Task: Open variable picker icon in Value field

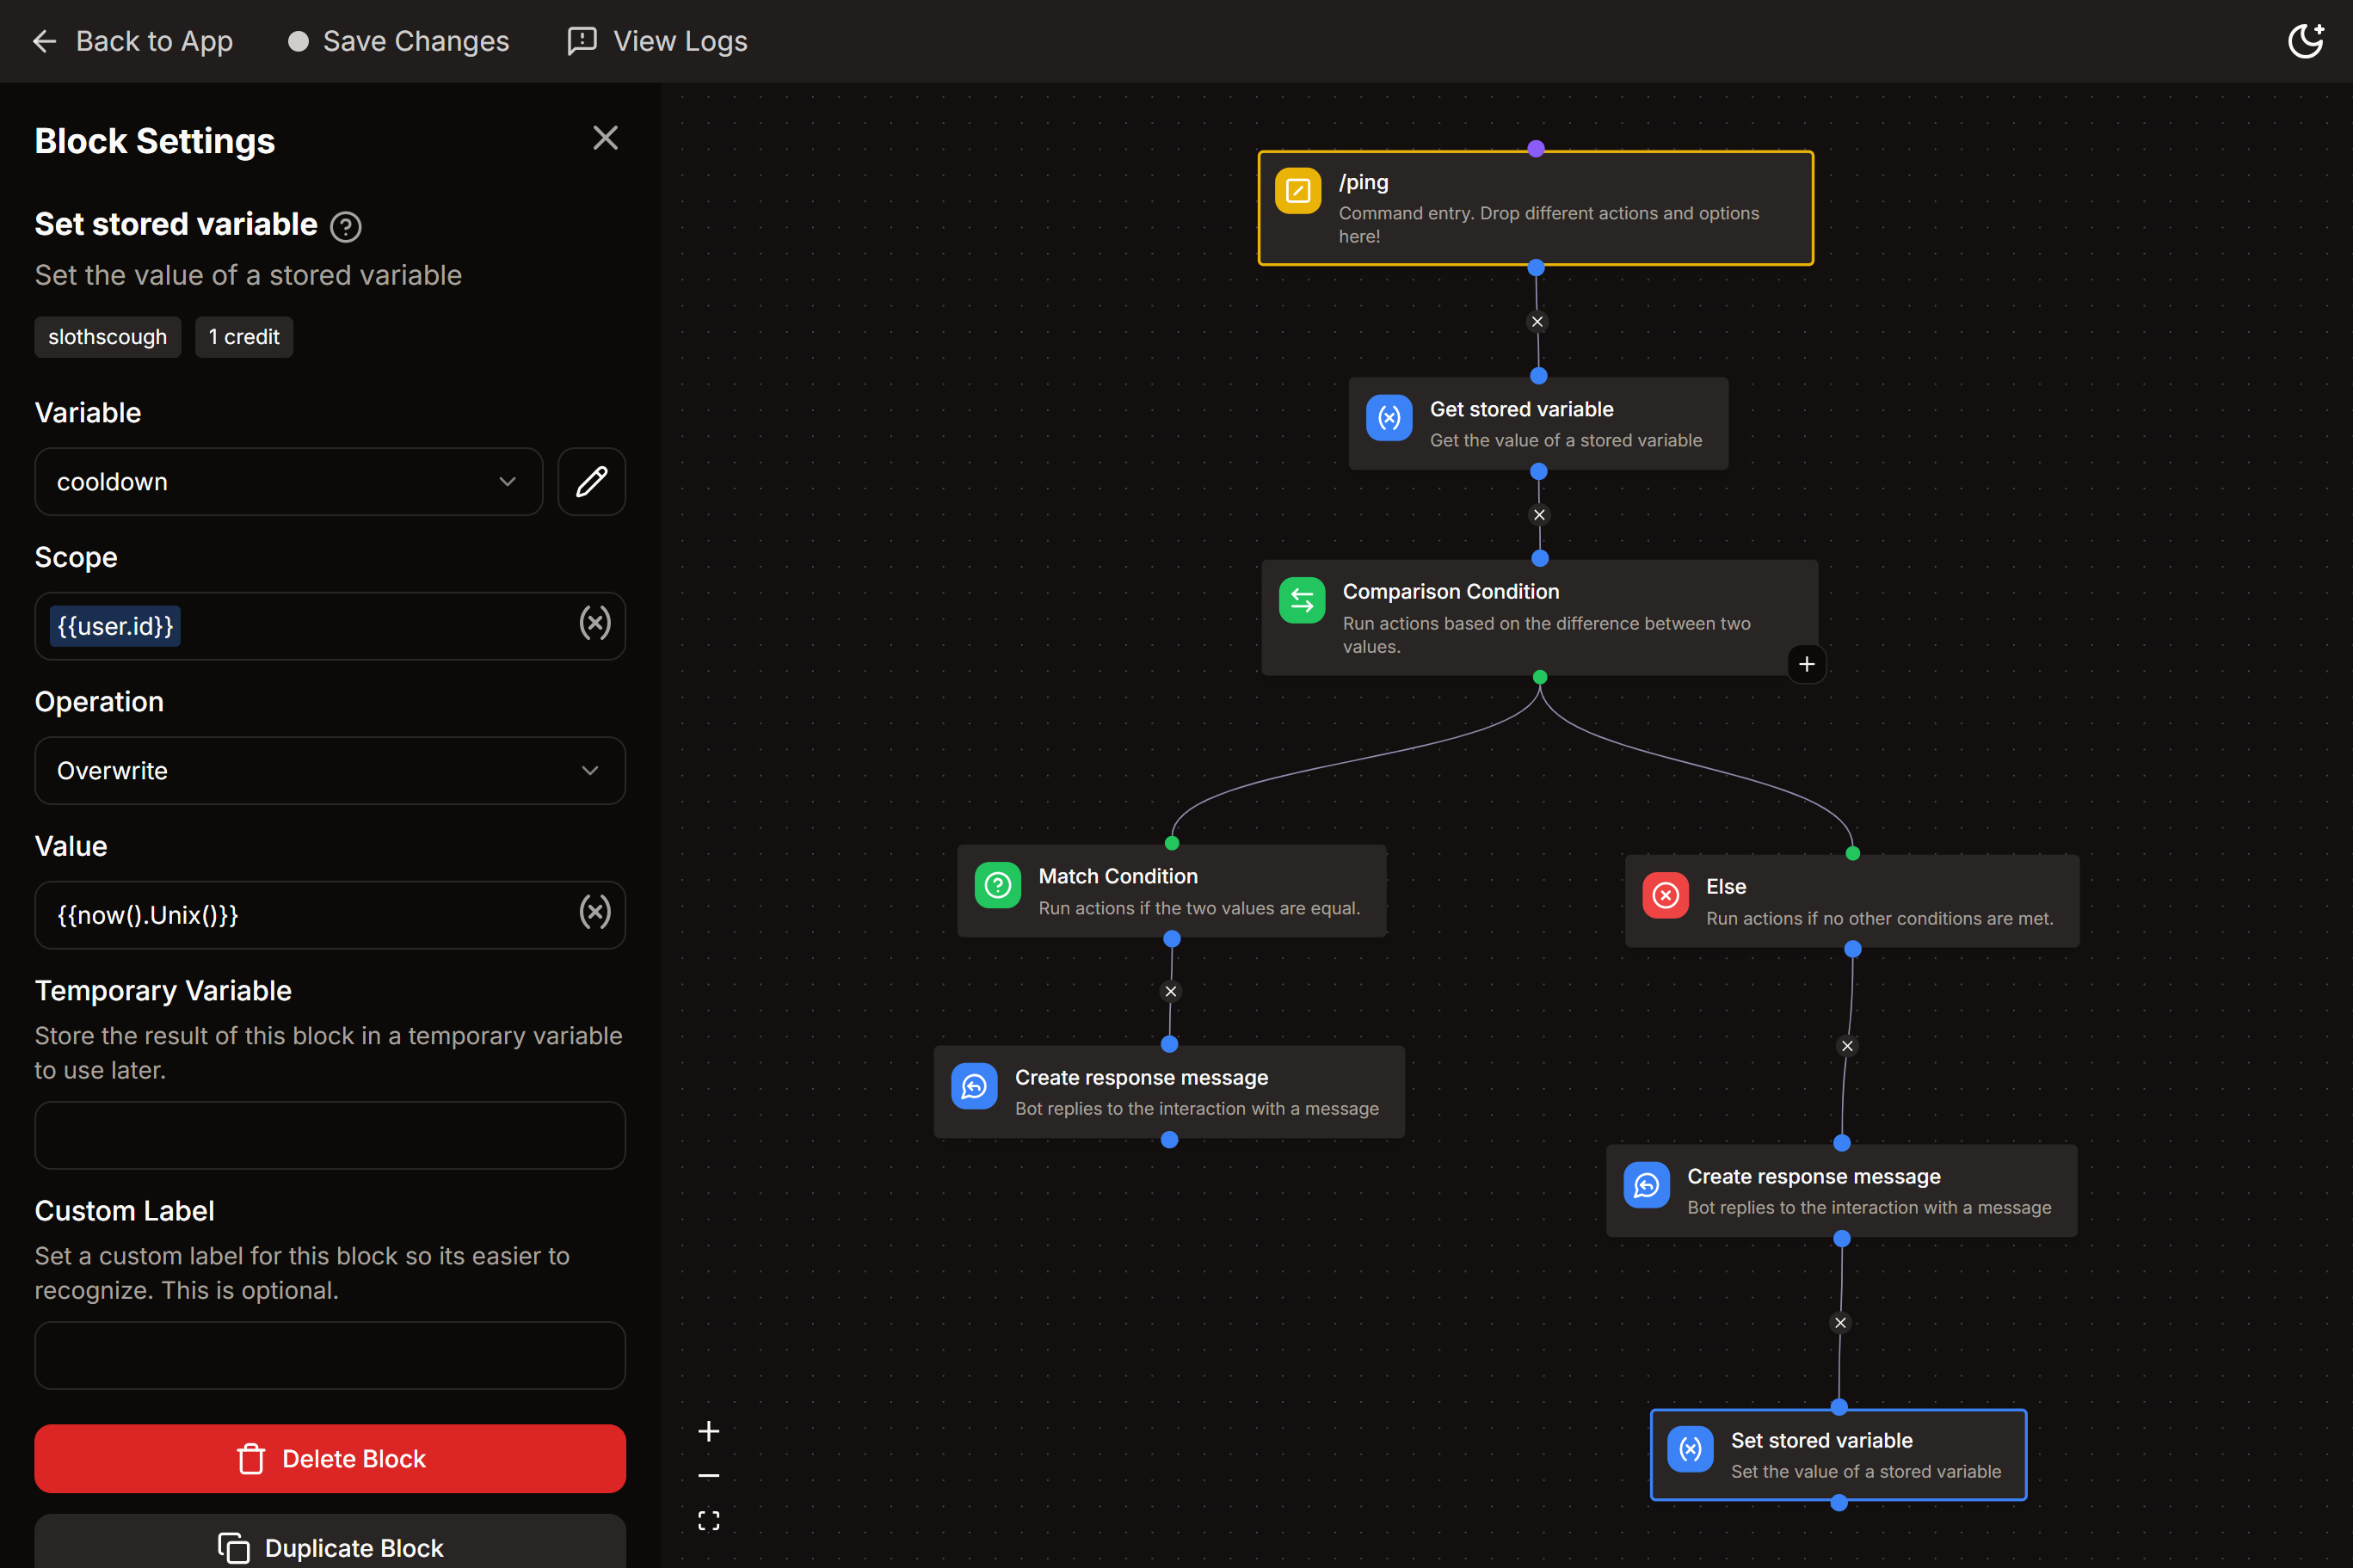Action: (x=595, y=913)
